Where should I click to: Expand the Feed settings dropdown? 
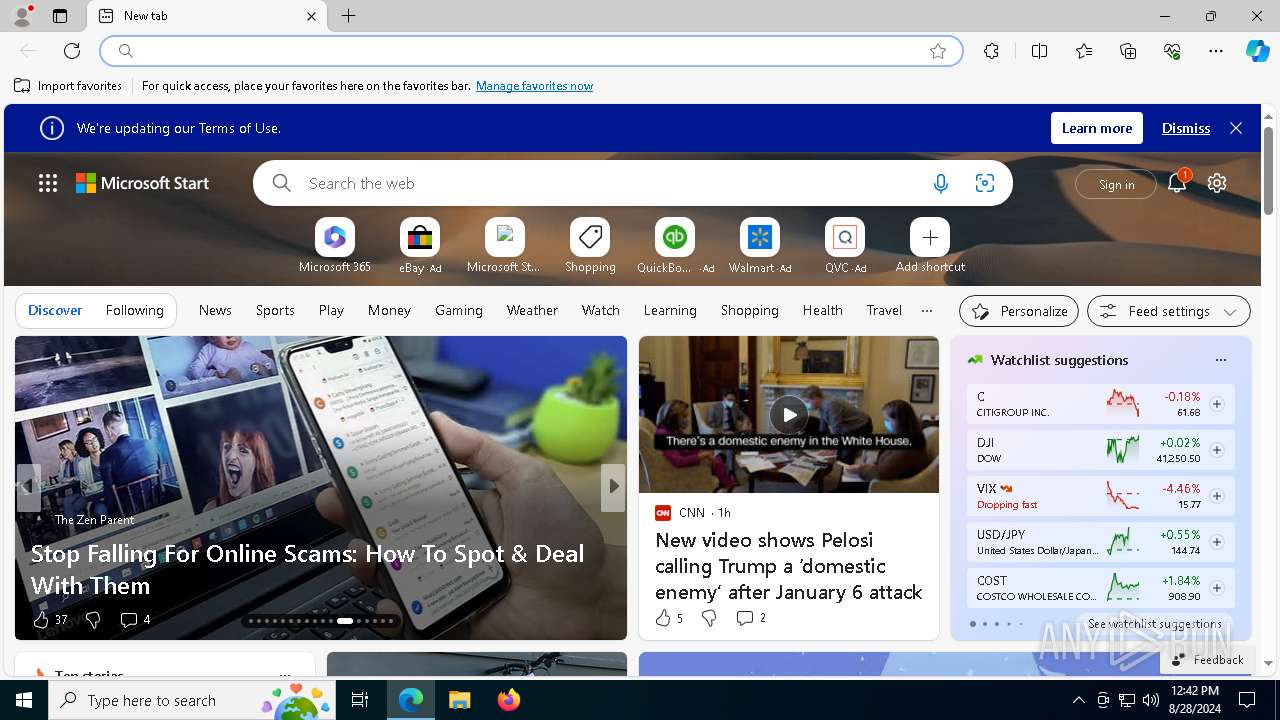point(1168,311)
